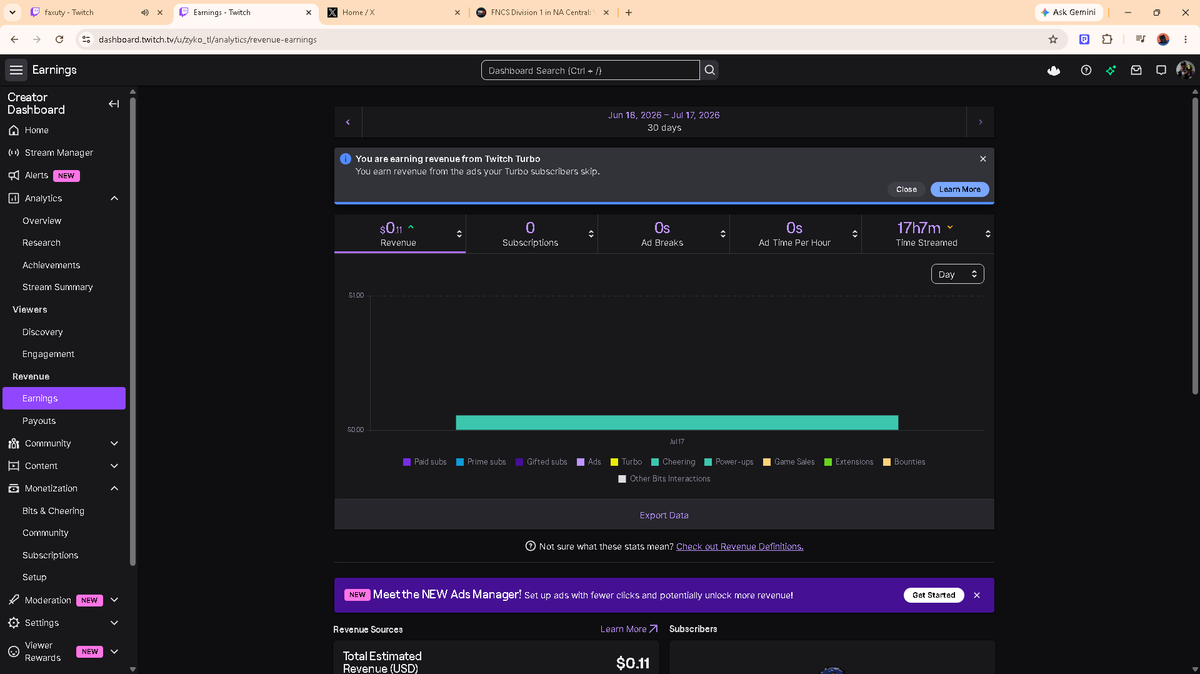Click the blue Learn More button in Turbo banner
Viewport: 1200px width, 674px height.
coord(960,189)
